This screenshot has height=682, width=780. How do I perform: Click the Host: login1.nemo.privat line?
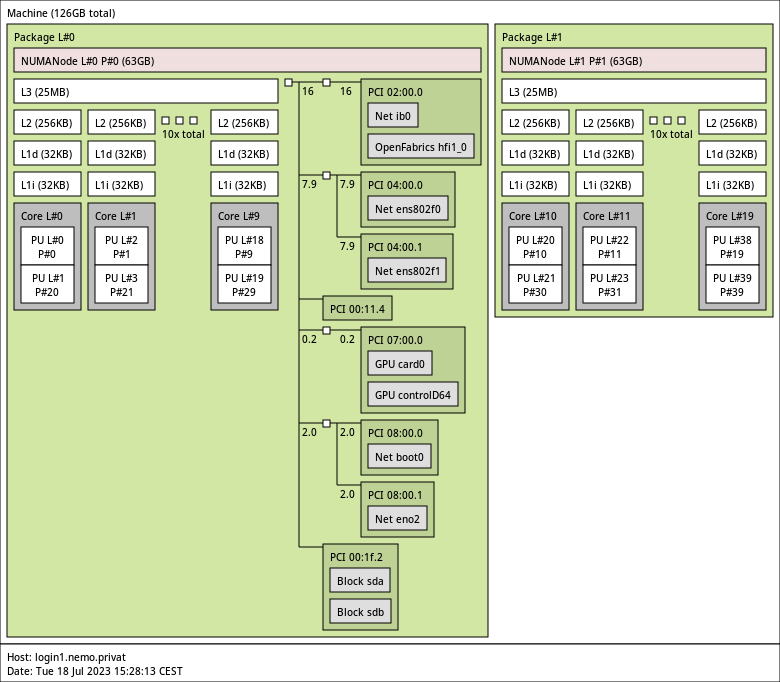click(x=66, y=658)
